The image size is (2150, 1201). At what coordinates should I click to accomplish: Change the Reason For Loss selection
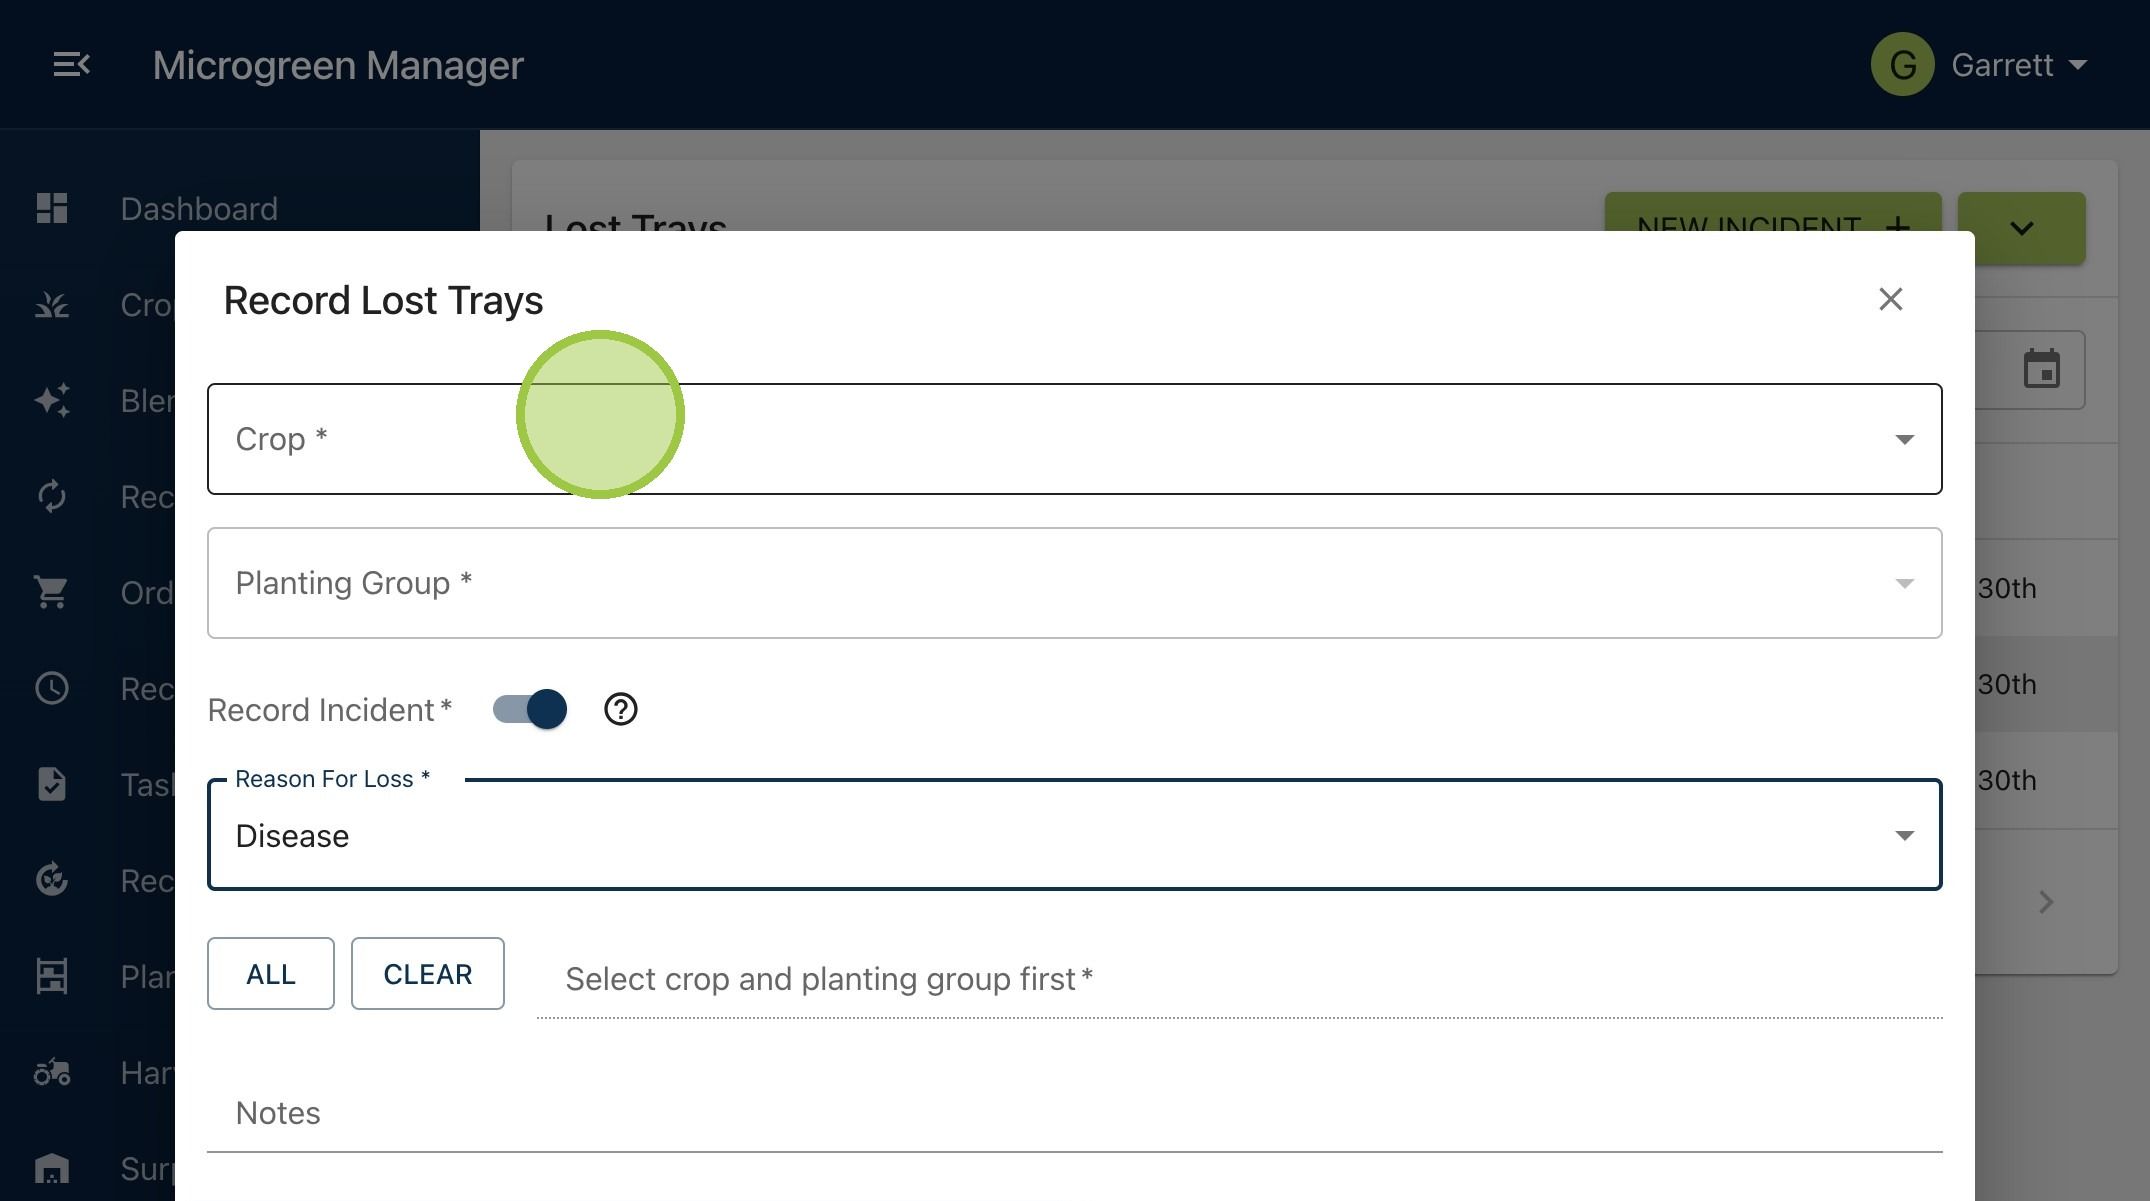pos(1074,835)
